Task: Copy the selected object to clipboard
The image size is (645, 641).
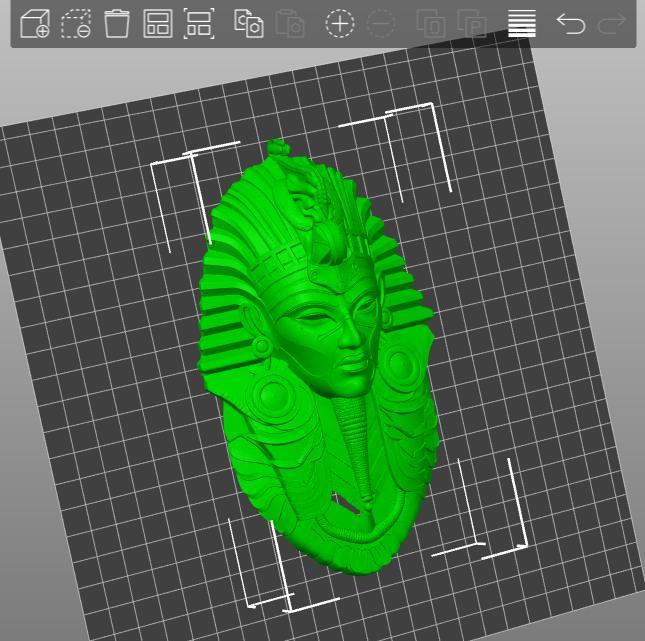Action: pyautogui.click(x=249, y=24)
